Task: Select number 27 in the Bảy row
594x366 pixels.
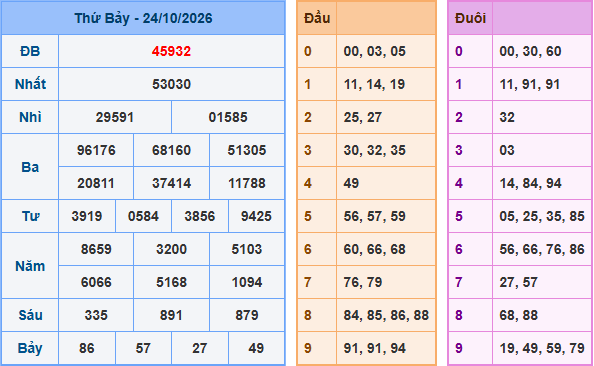Action: point(200,348)
